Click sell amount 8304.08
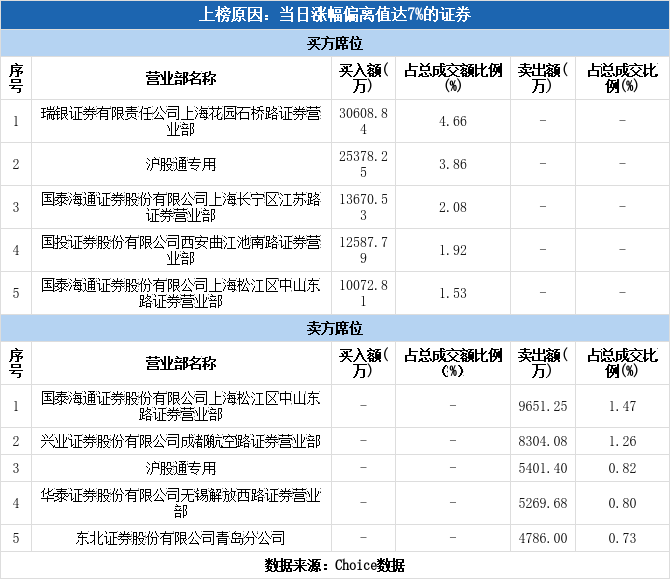This screenshot has height=579, width=670. coord(543,441)
